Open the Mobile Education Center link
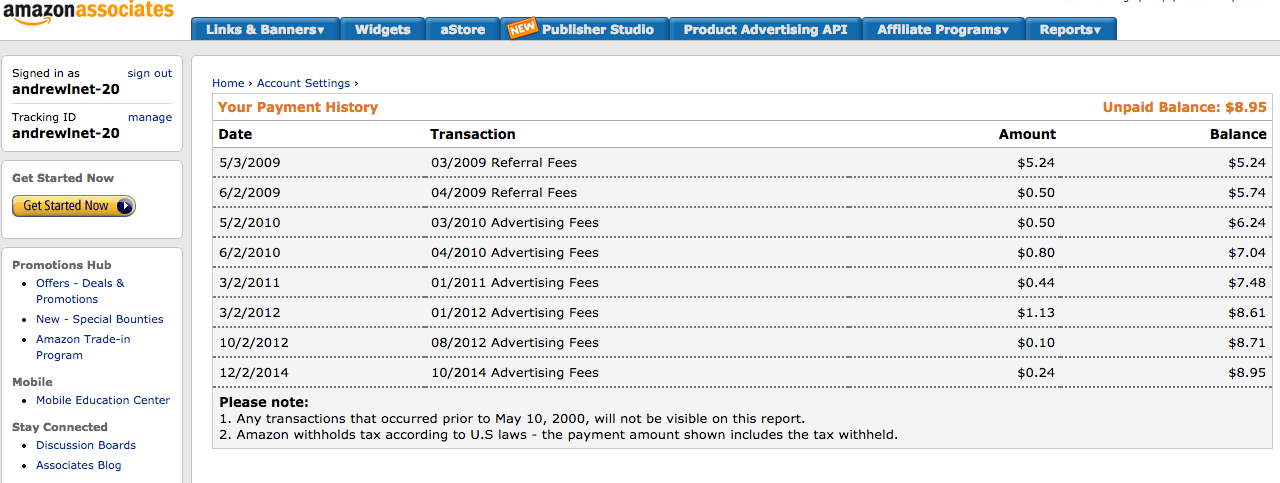Image resolution: width=1280 pixels, height=483 pixels. (103, 400)
